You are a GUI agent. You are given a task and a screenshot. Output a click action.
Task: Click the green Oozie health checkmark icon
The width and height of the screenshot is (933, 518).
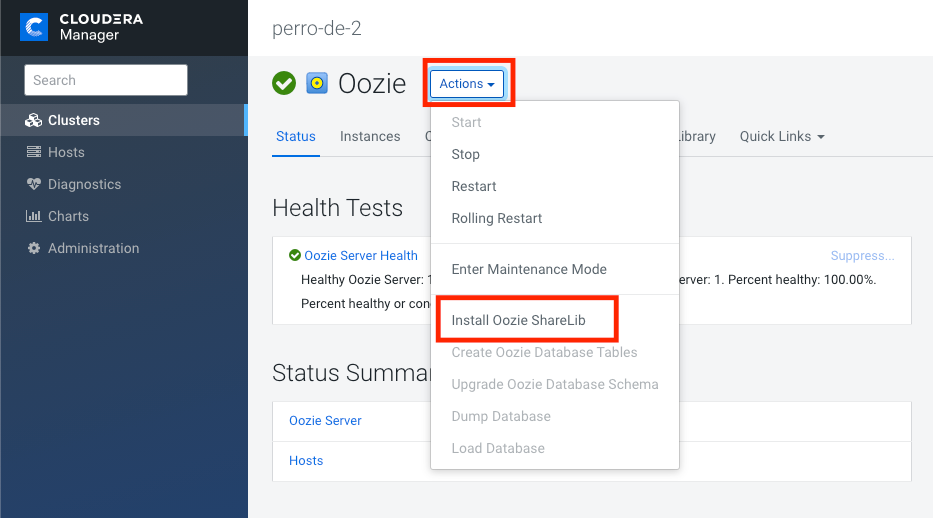[284, 83]
